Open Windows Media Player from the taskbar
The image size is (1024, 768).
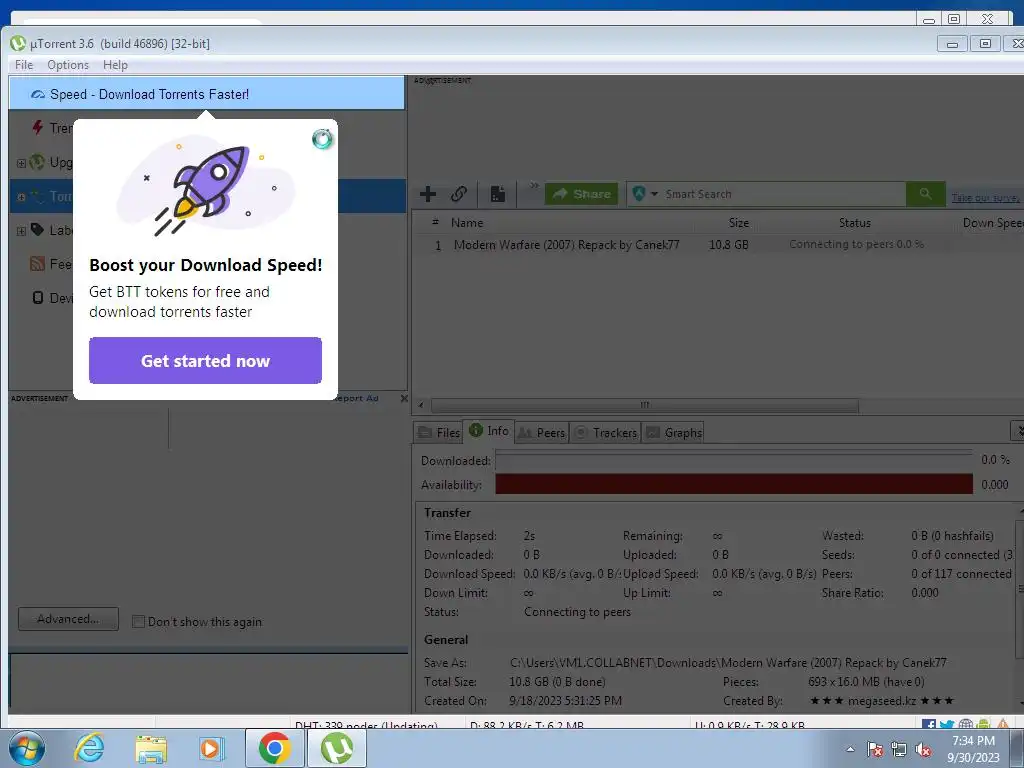click(x=211, y=748)
